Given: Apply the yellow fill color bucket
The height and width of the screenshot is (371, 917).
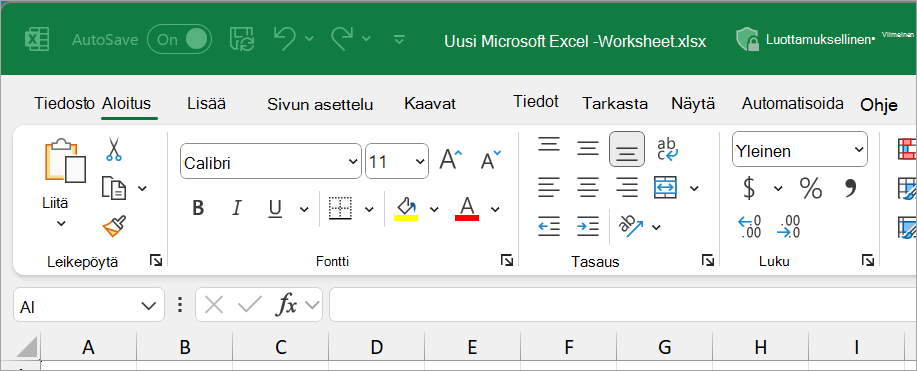Looking at the screenshot, I should tap(406, 208).
